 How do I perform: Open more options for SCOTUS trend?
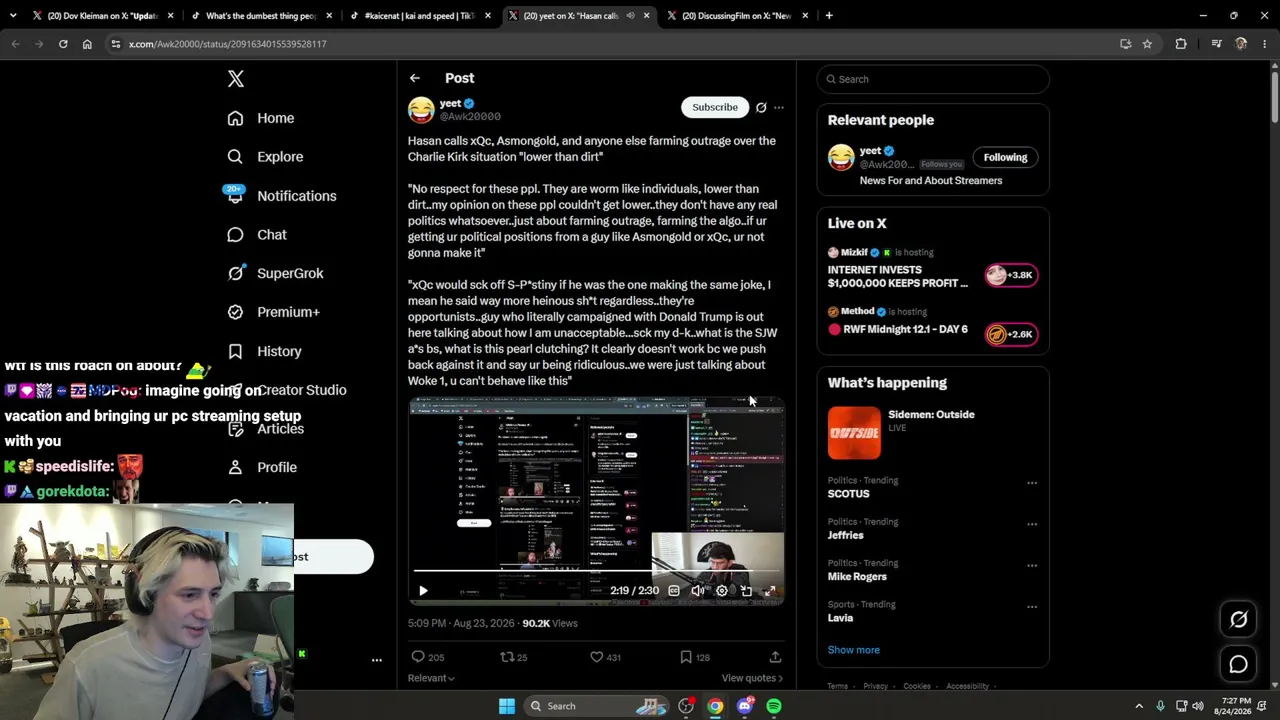[x=1032, y=483]
